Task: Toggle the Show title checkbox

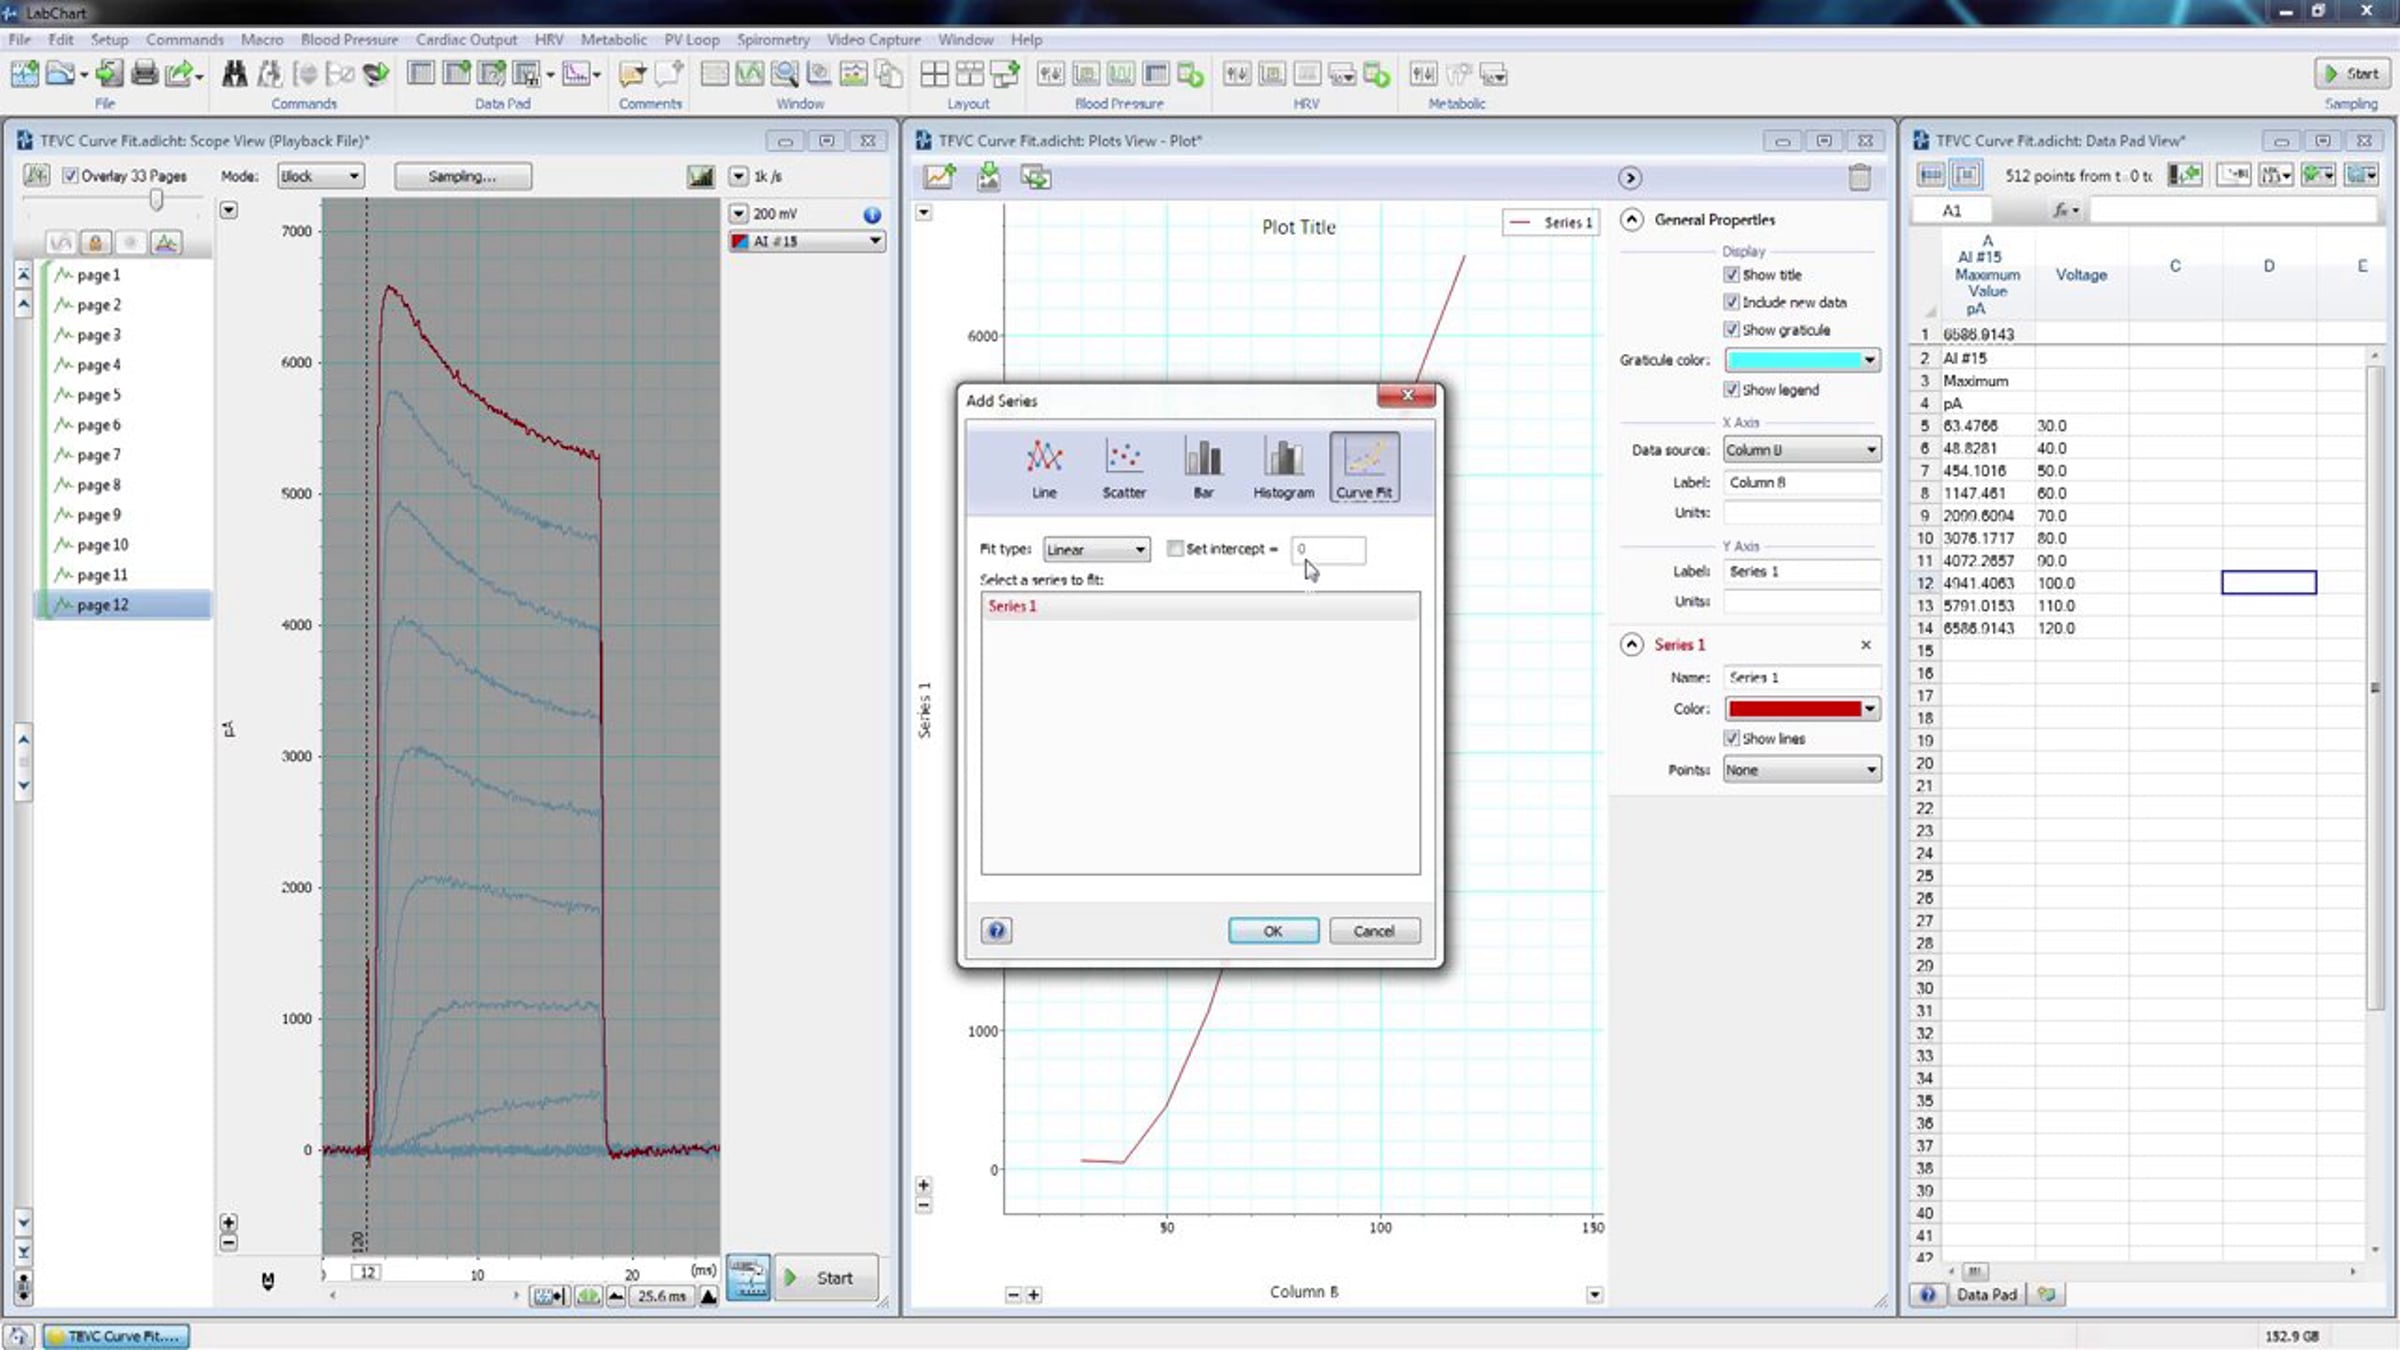Action: [x=1731, y=274]
